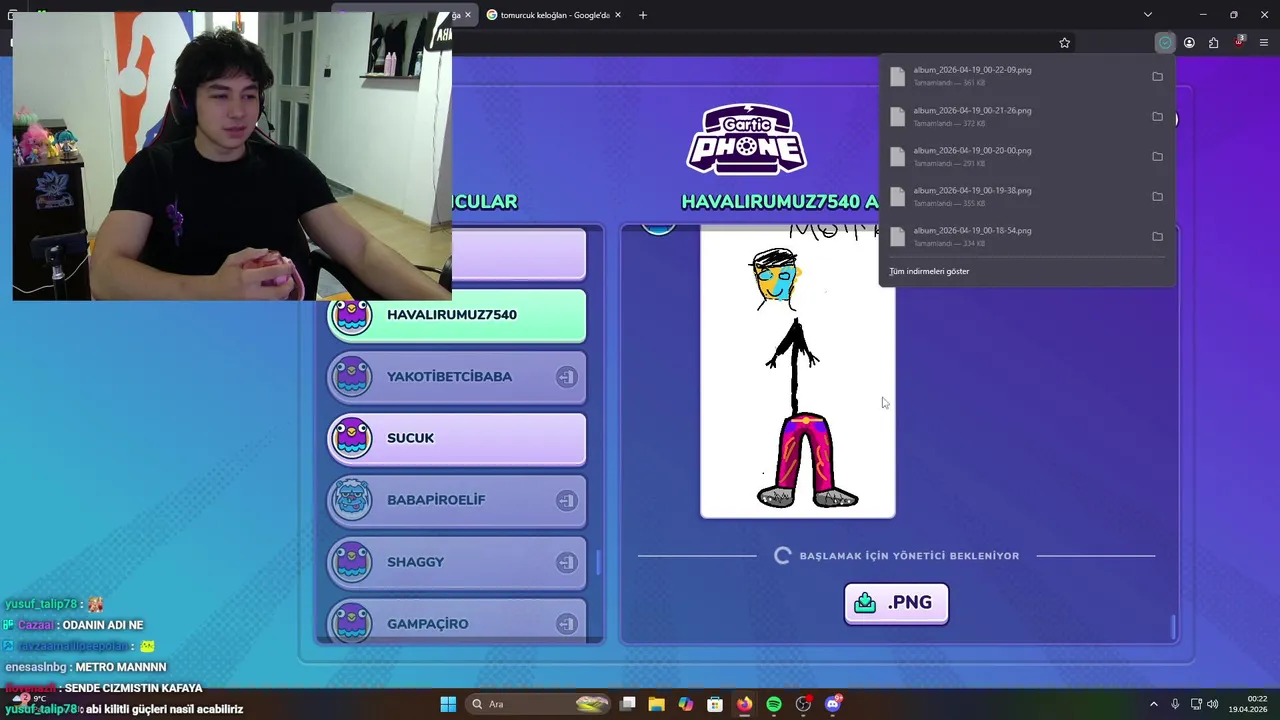This screenshot has height=720, width=1280.
Task: Close the current Gartic Phone tab
Action: 467,15
